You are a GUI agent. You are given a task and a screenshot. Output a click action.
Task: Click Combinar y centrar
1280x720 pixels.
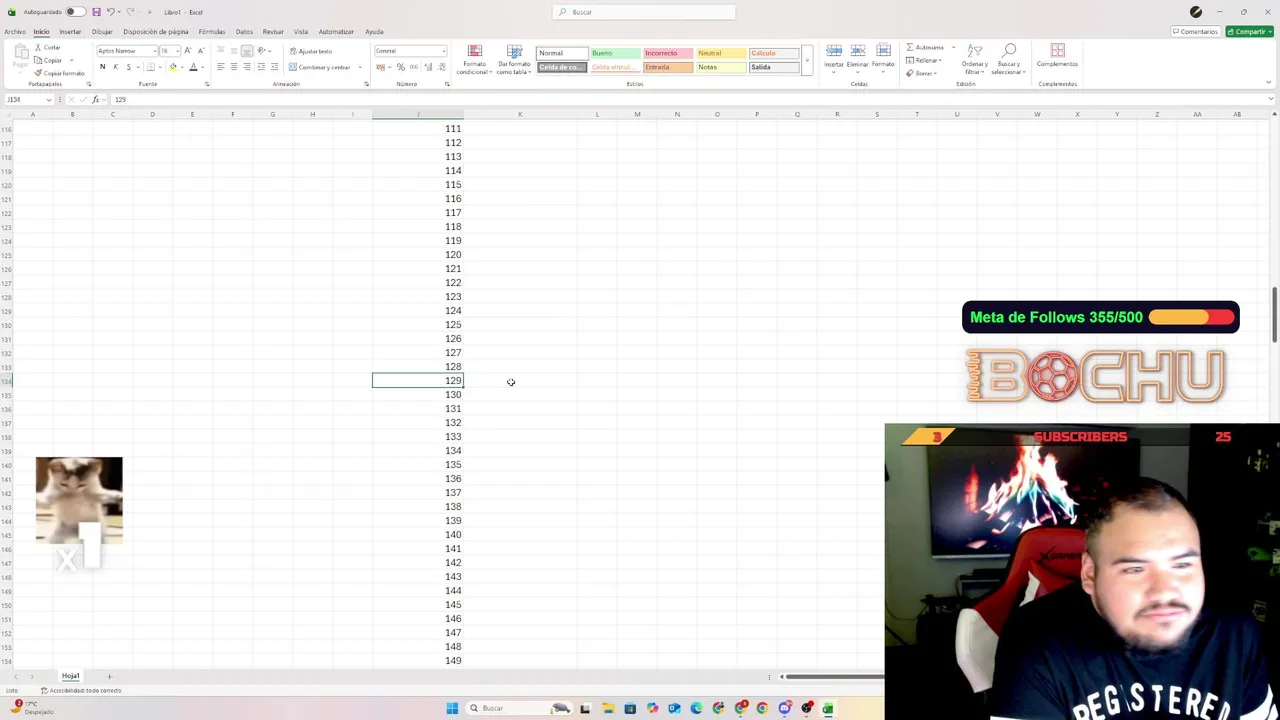click(320, 67)
